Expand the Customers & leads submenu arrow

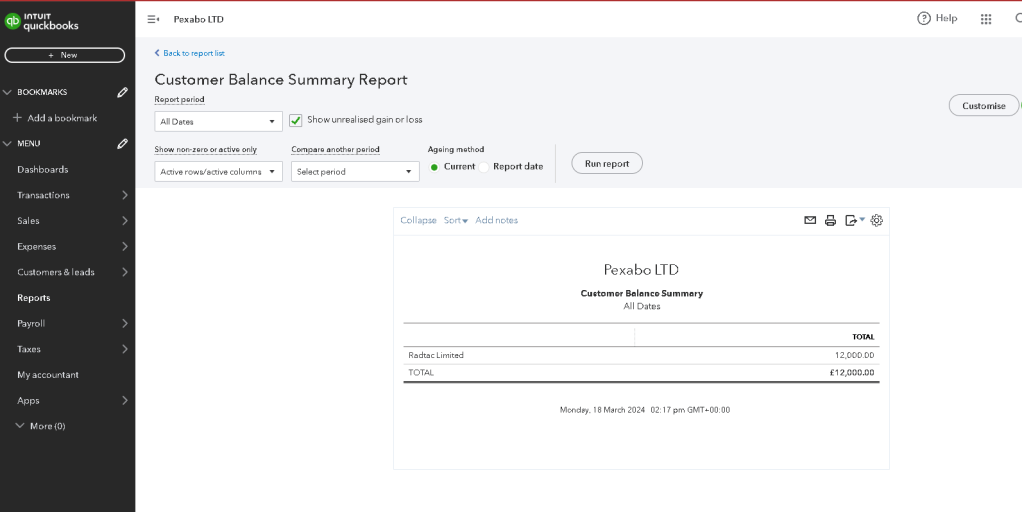click(124, 272)
